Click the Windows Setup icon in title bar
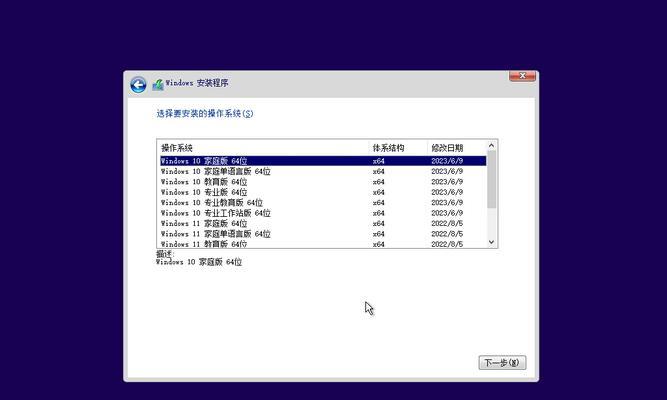Screen dimensions: 667x400 tap(158, 85)
